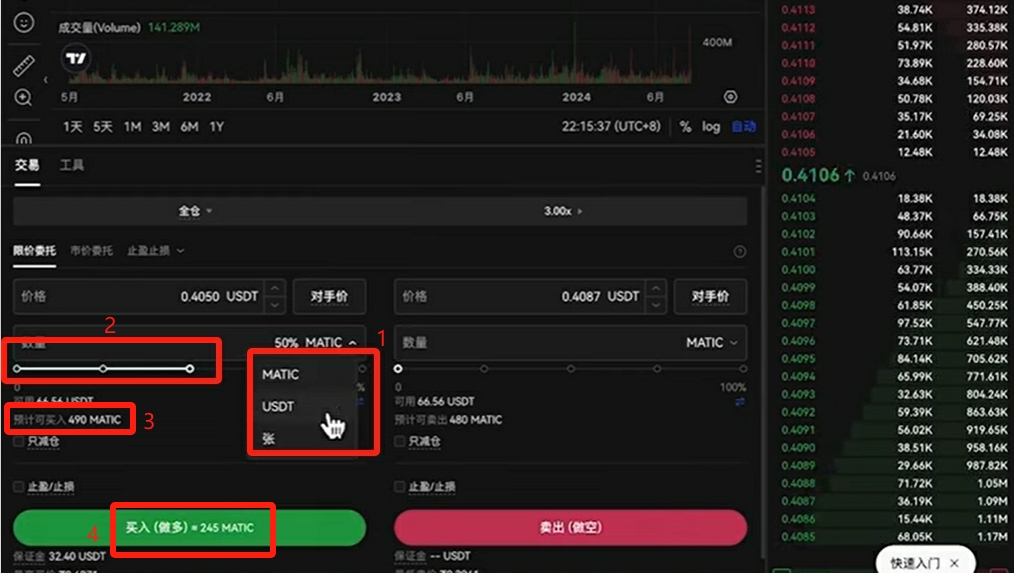Image resolution: width=1014 pixels, height=573 pixels.
Task: Set chart range to 3M
Action: tap(161, 127)
